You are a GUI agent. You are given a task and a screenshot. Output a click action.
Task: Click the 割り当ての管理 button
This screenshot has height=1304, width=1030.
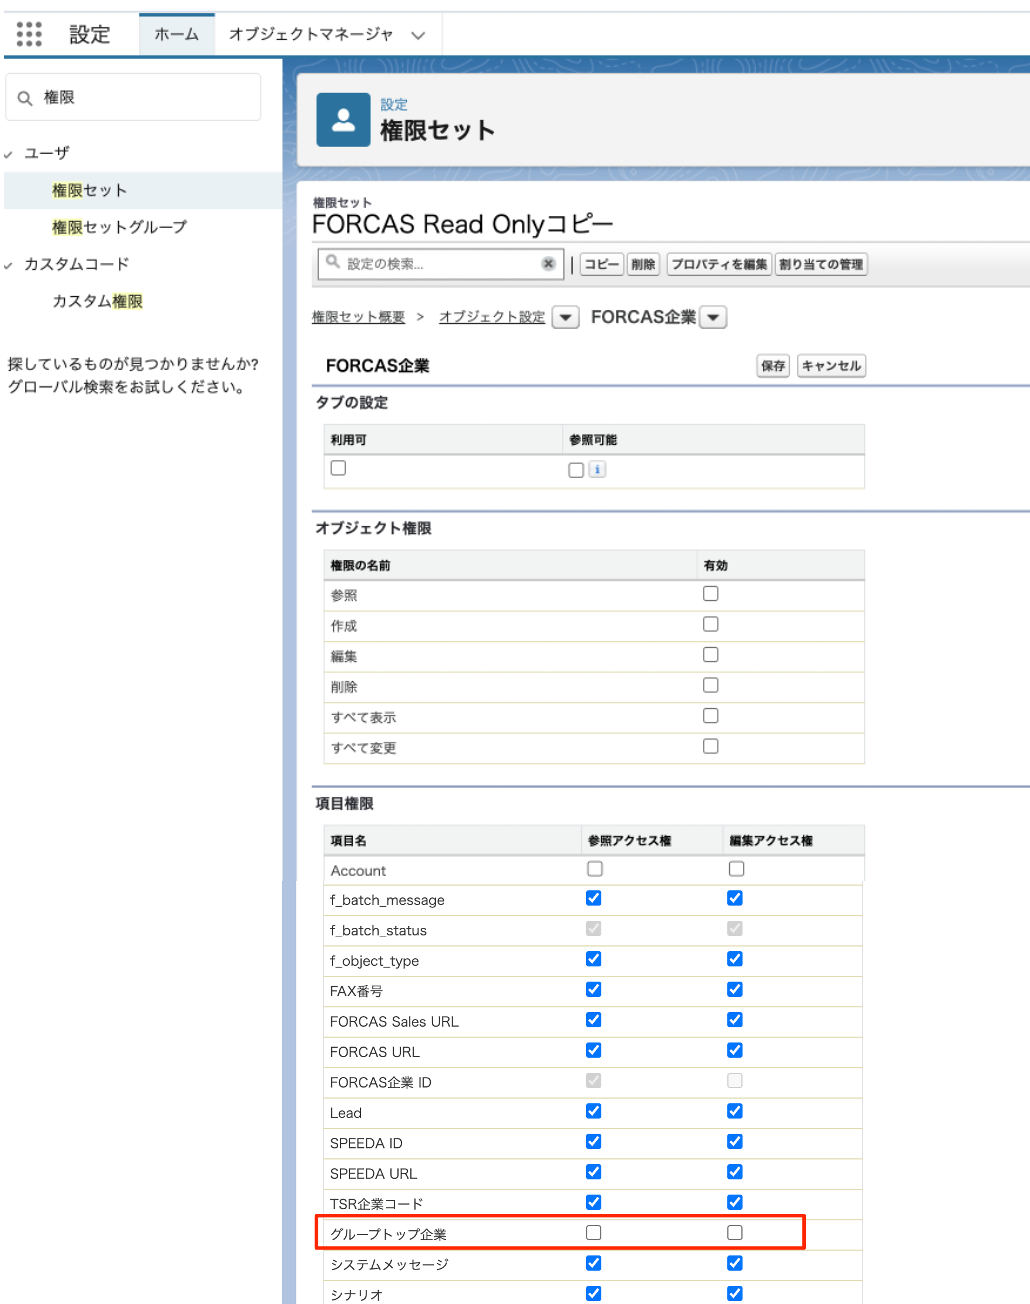click(820, 264)
